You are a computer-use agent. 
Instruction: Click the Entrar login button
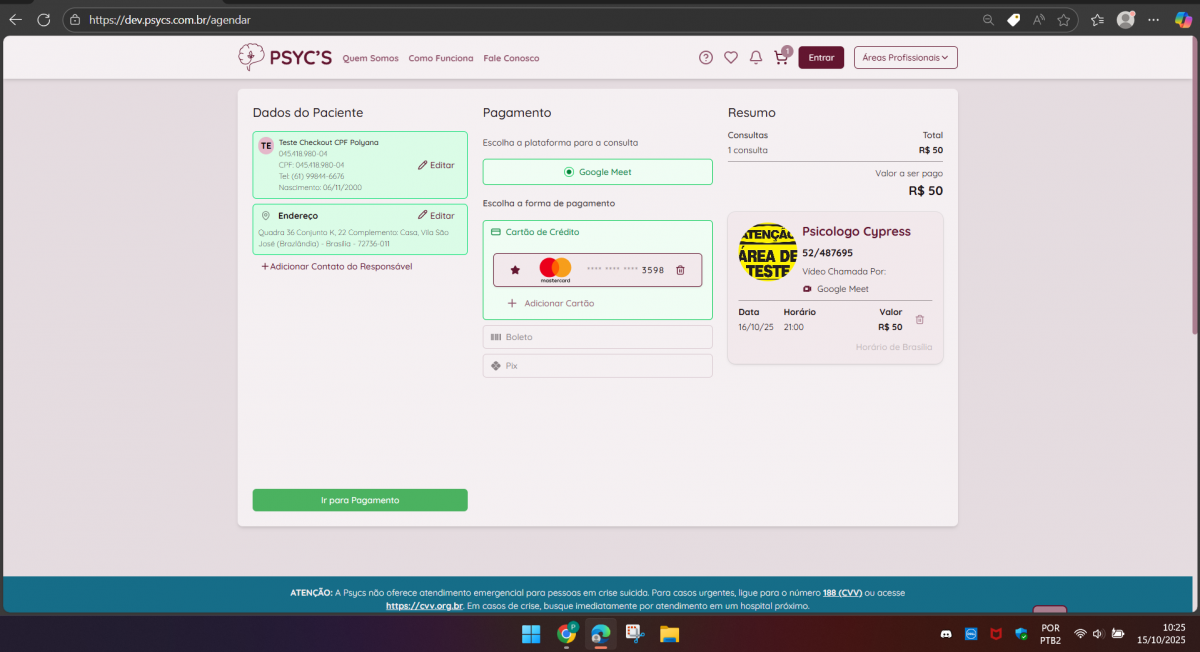click(x=821, y=58)
